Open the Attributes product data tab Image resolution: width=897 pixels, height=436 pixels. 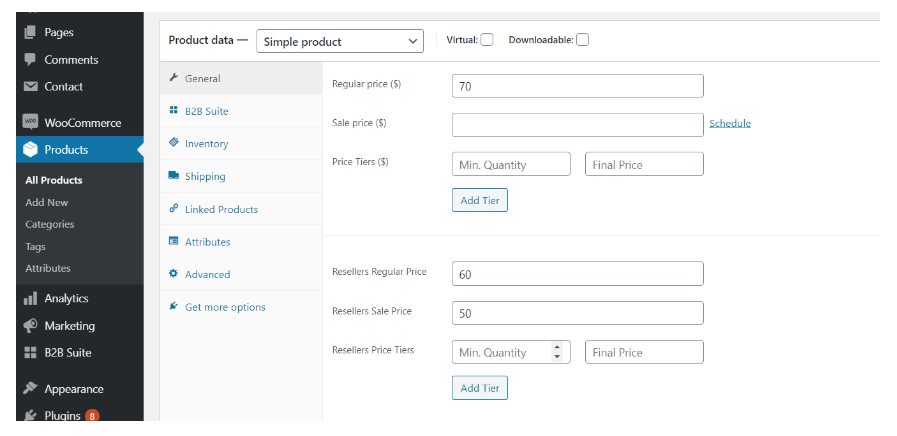coord(241,241)
